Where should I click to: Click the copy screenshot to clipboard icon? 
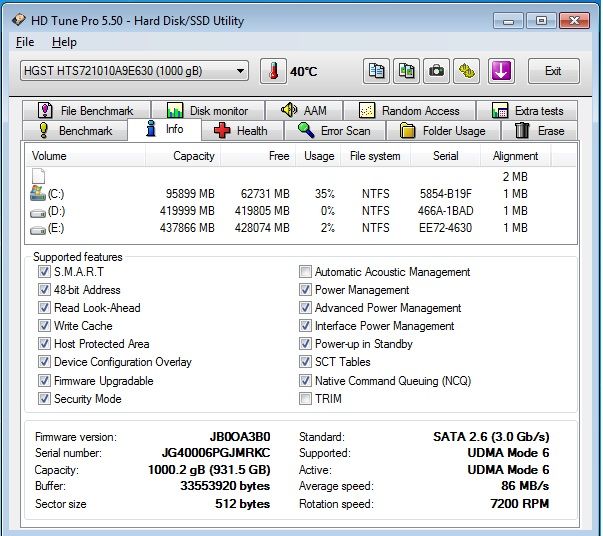coord(406,71)
